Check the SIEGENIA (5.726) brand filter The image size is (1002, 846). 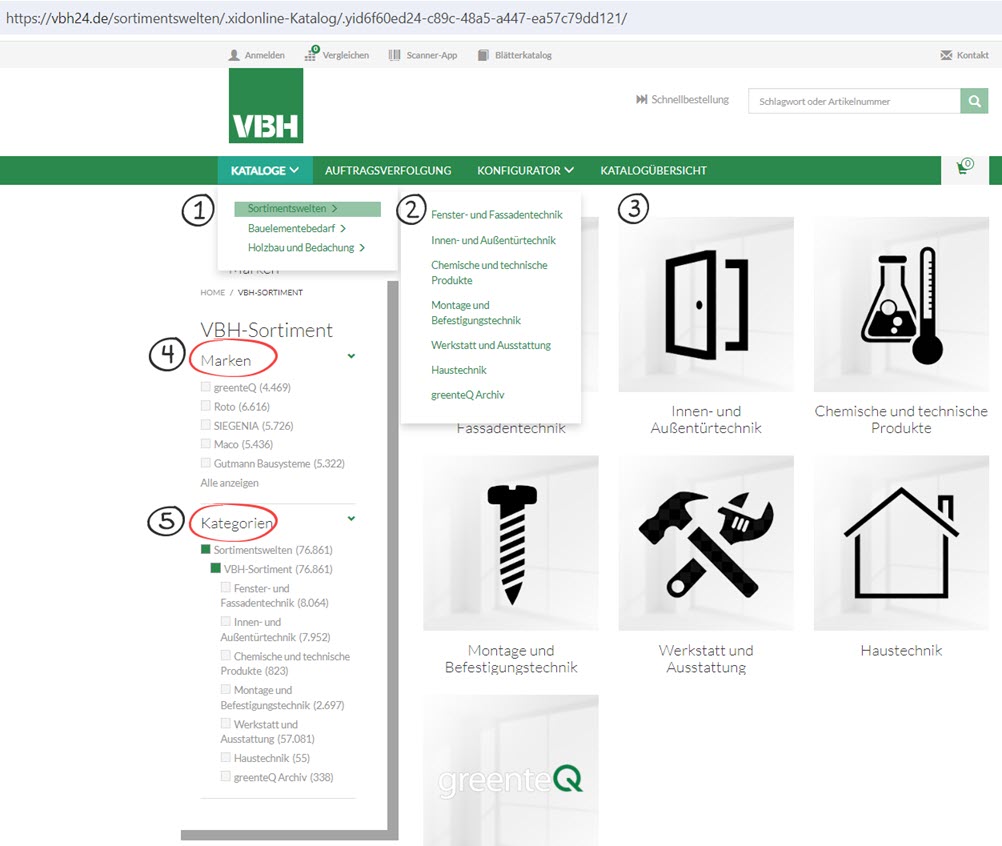click(206, 425)
